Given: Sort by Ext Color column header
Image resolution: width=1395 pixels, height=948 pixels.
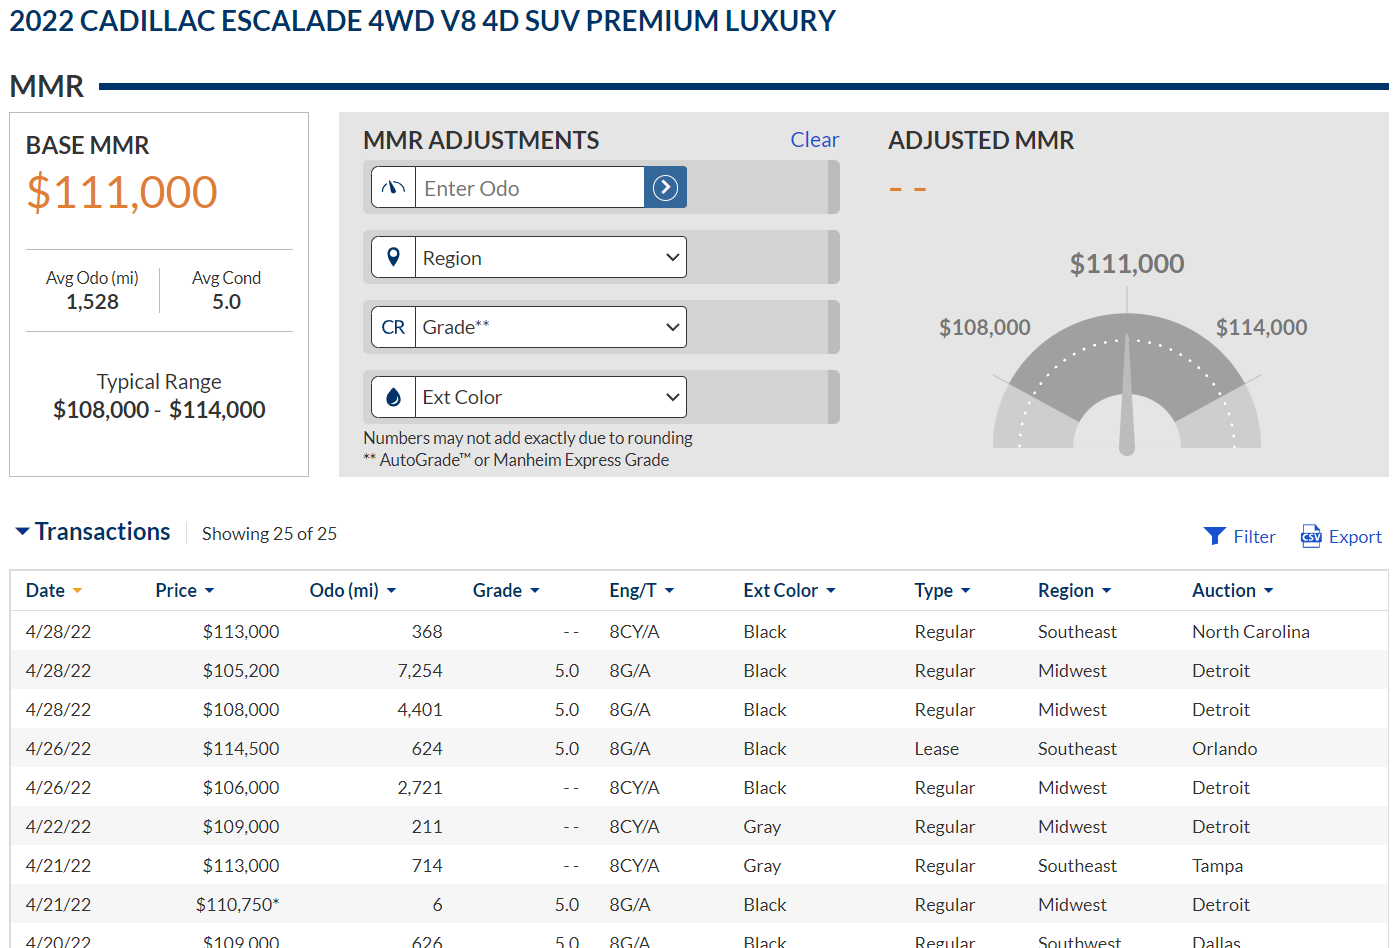Looking at the screenshot, I should click(x=789, y=590).
